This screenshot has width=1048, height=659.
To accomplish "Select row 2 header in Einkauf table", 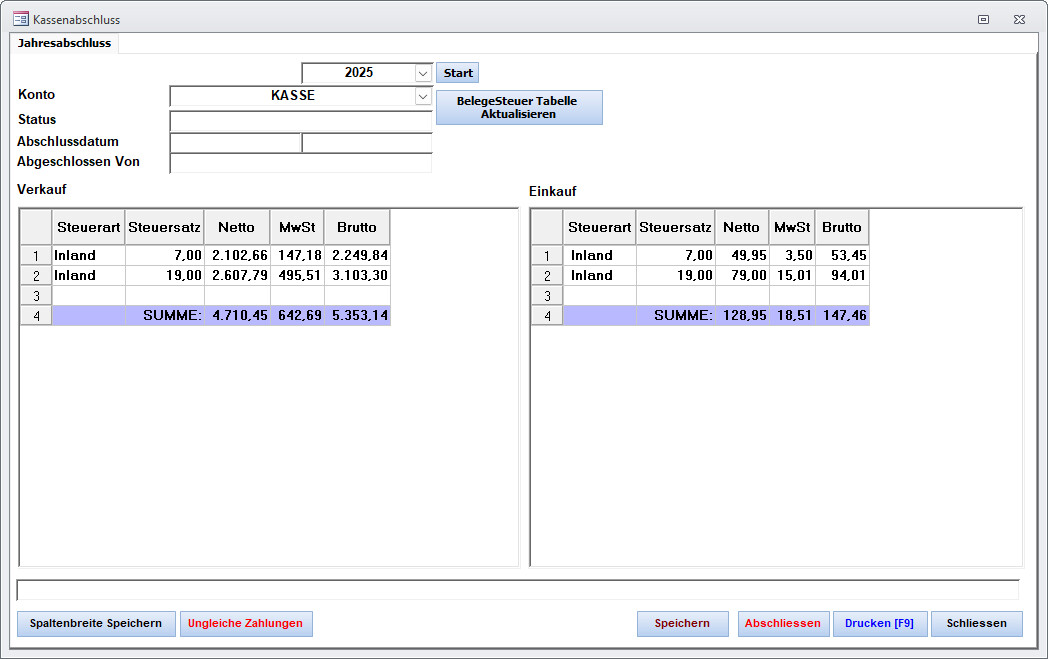I will coord(546,276).
